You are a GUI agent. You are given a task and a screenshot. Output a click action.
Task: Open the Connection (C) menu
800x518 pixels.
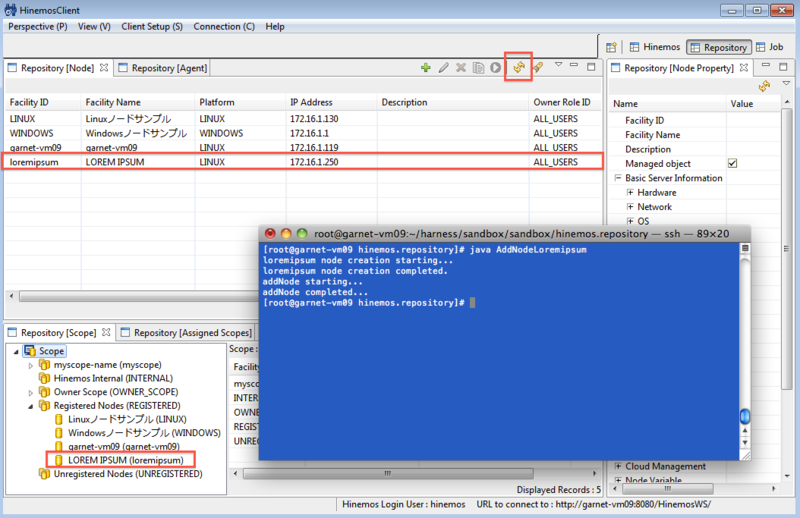point(224,27)
